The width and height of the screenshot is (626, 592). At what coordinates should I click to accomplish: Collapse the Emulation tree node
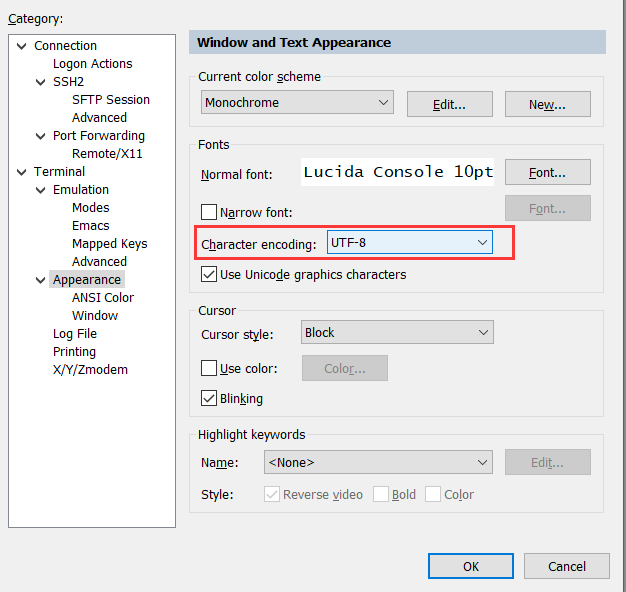[x=40, y=190]
